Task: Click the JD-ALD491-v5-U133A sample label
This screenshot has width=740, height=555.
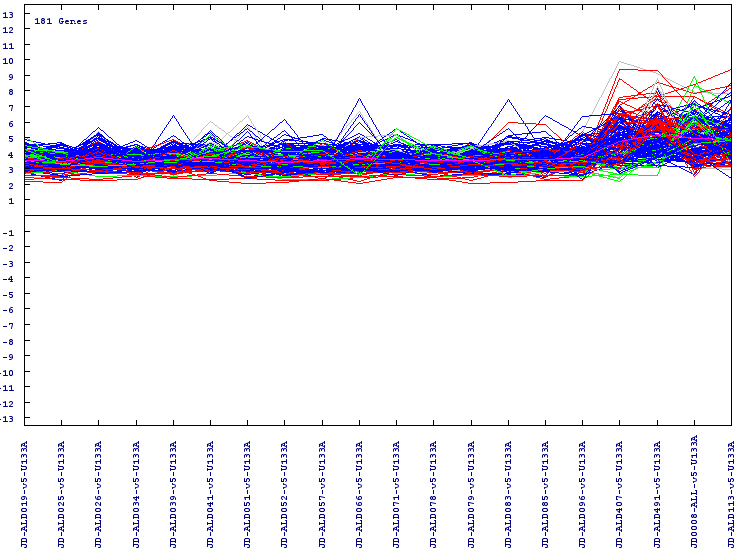Action: (657, 492)
